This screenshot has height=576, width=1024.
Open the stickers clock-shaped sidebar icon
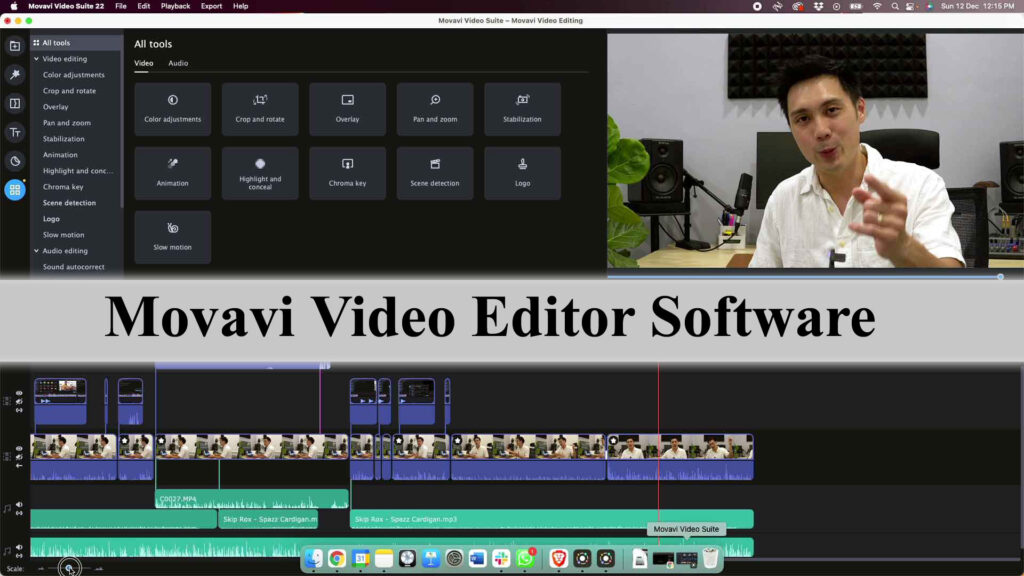tap(14, 161)
